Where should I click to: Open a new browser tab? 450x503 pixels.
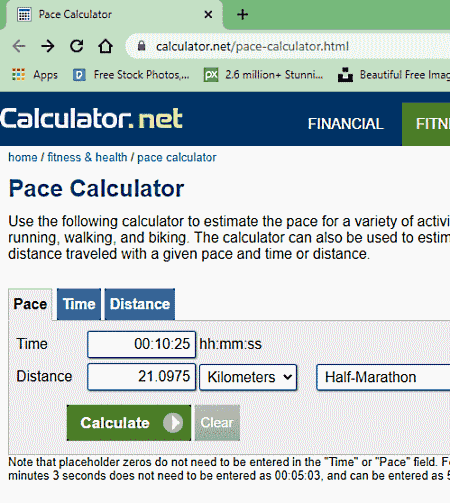coord(242,14)
